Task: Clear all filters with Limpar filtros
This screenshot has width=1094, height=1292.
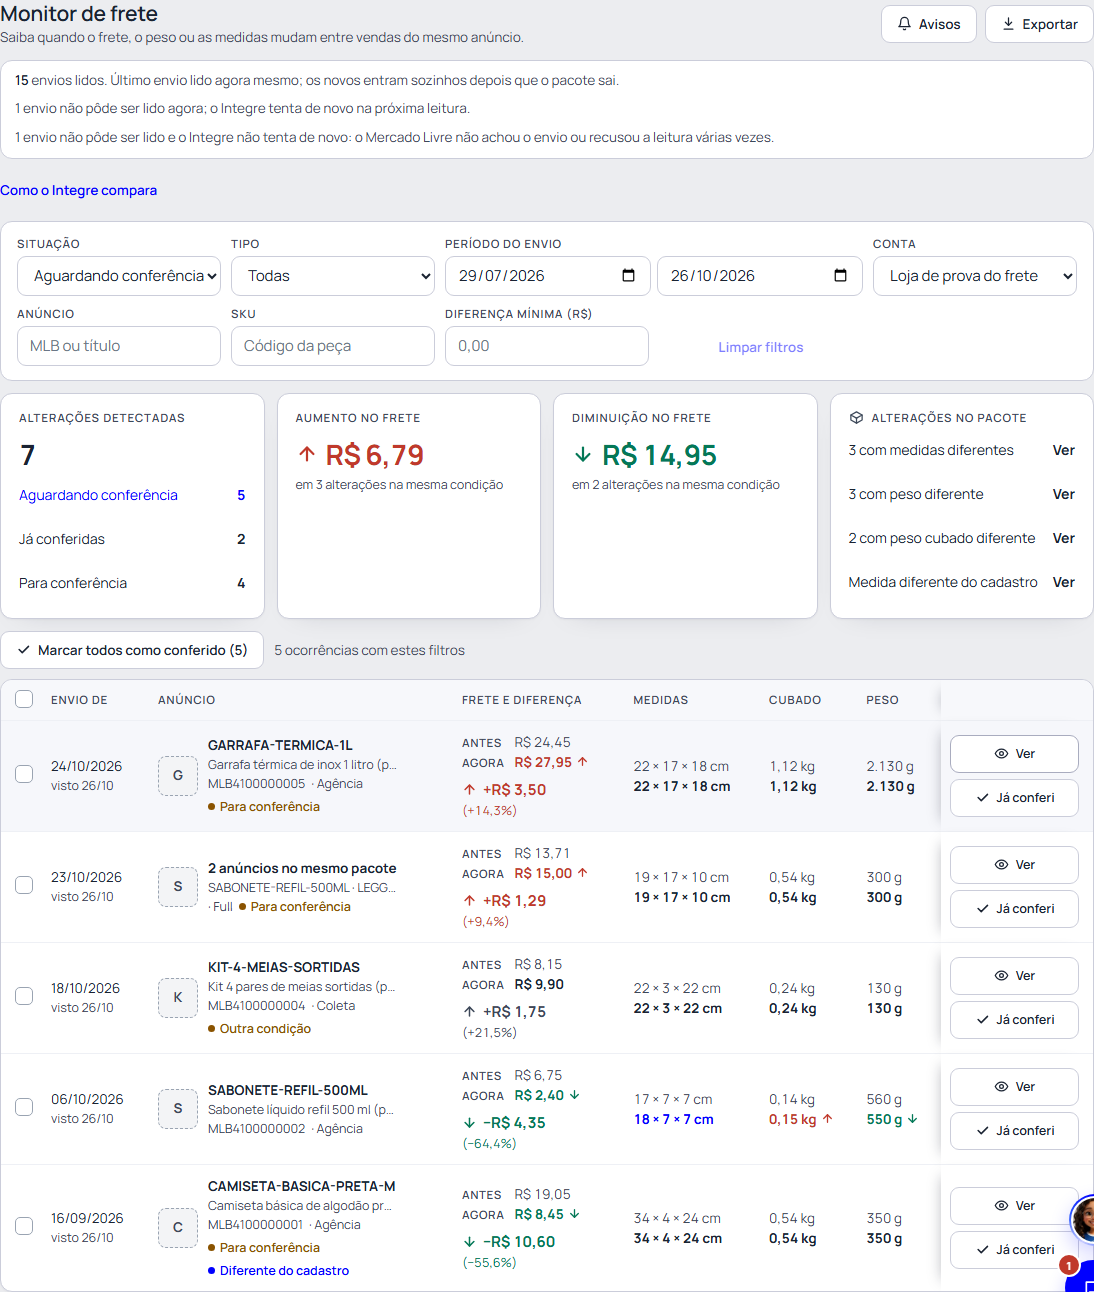Action: (760, 347)
